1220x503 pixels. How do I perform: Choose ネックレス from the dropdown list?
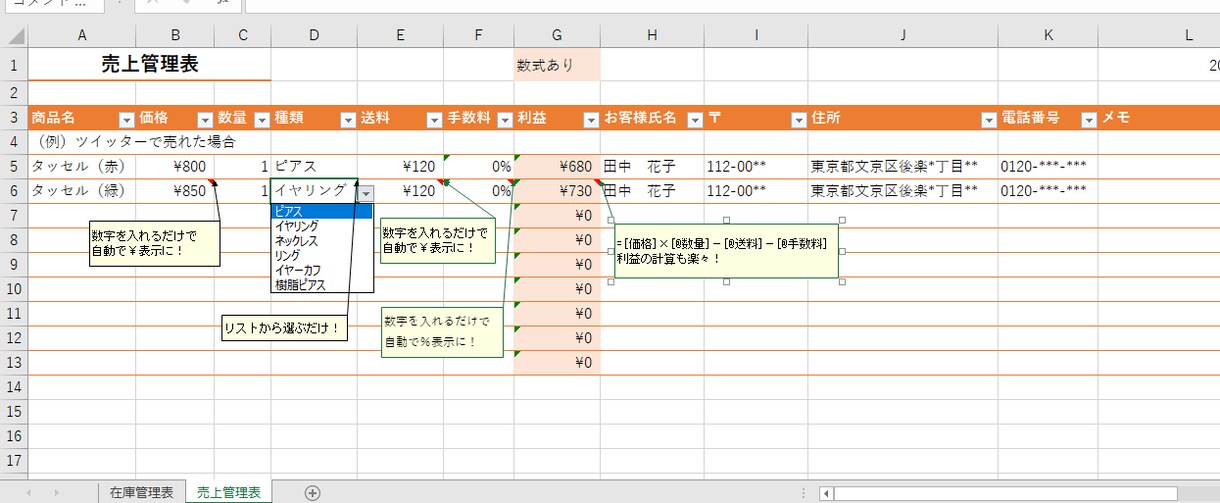(x=321, y=241)
